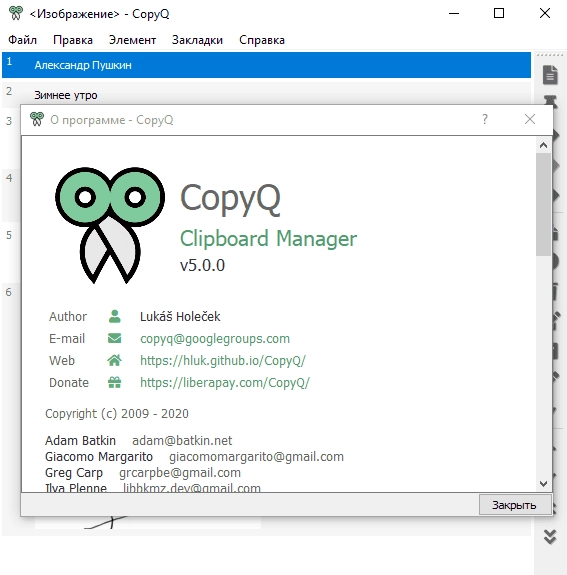Viewport: 567px width, 575px height.
Task: Click the question mark help button in the About dialog
Action: 485,119
